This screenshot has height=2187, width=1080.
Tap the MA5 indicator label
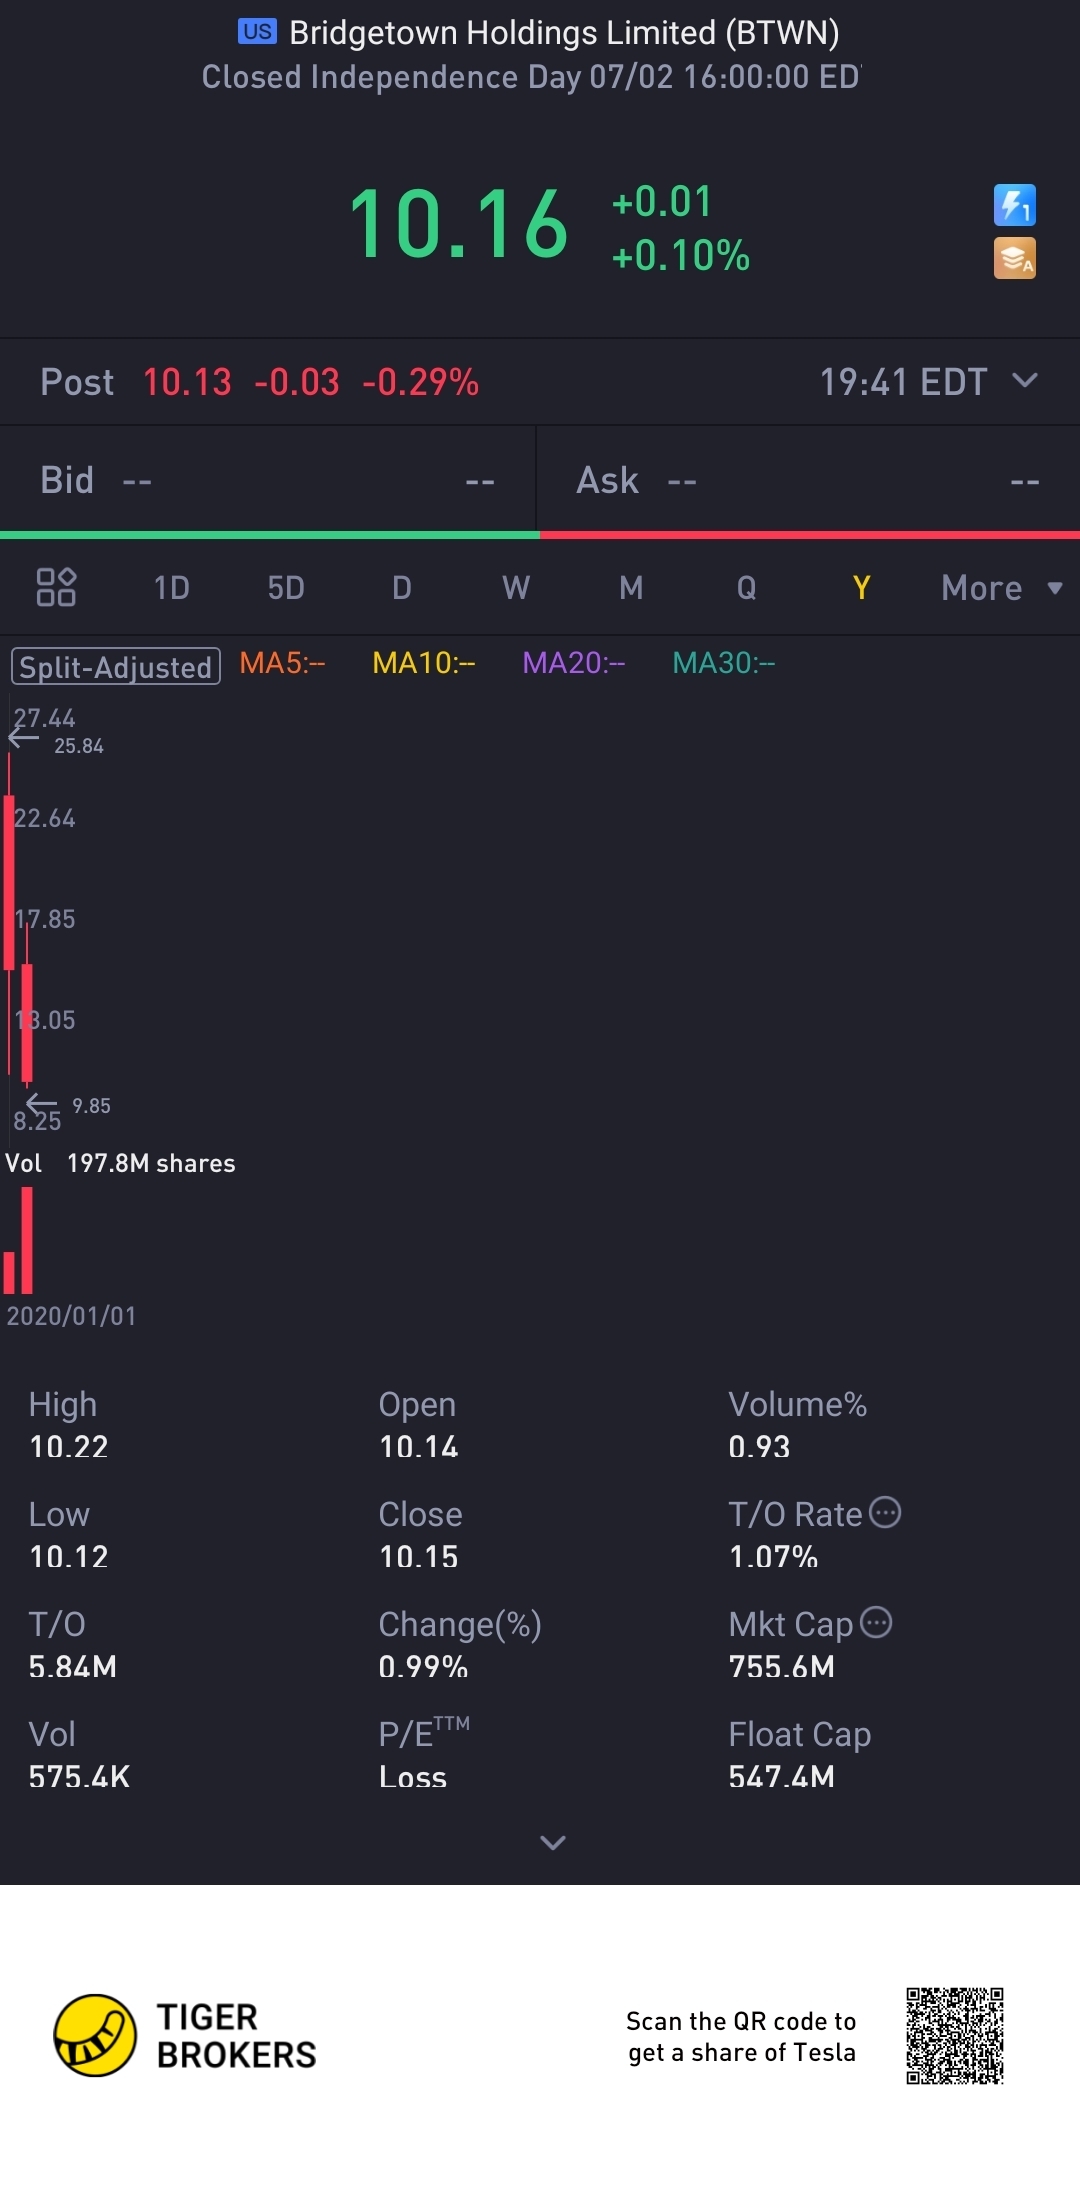pos(282,663)
